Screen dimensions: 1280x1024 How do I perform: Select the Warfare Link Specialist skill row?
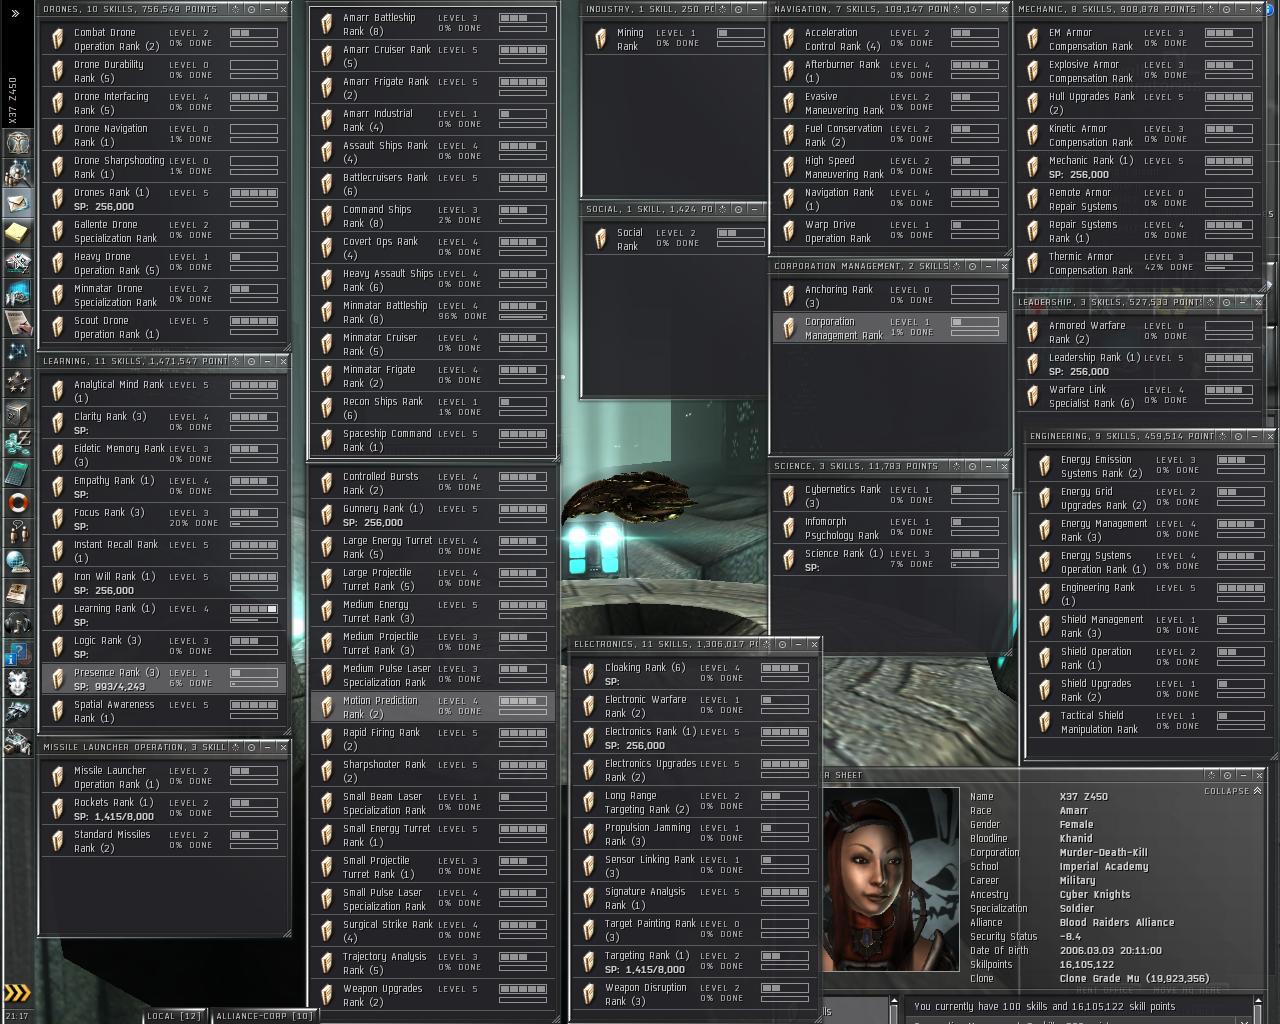[1141, 396]
